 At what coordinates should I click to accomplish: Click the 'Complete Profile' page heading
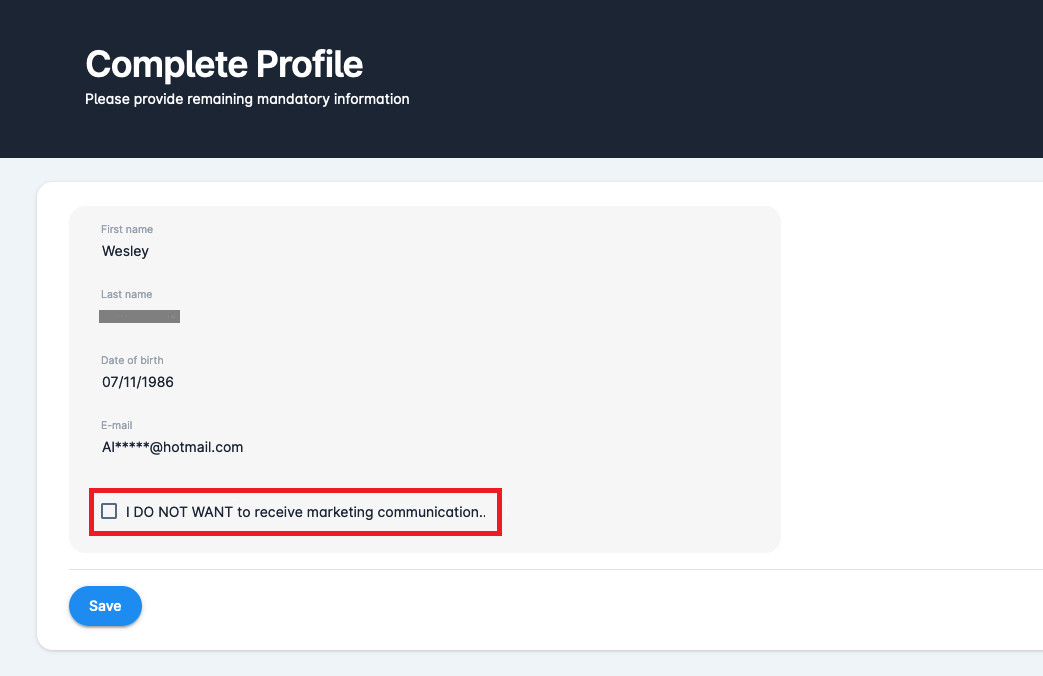(x=224, y=65)
